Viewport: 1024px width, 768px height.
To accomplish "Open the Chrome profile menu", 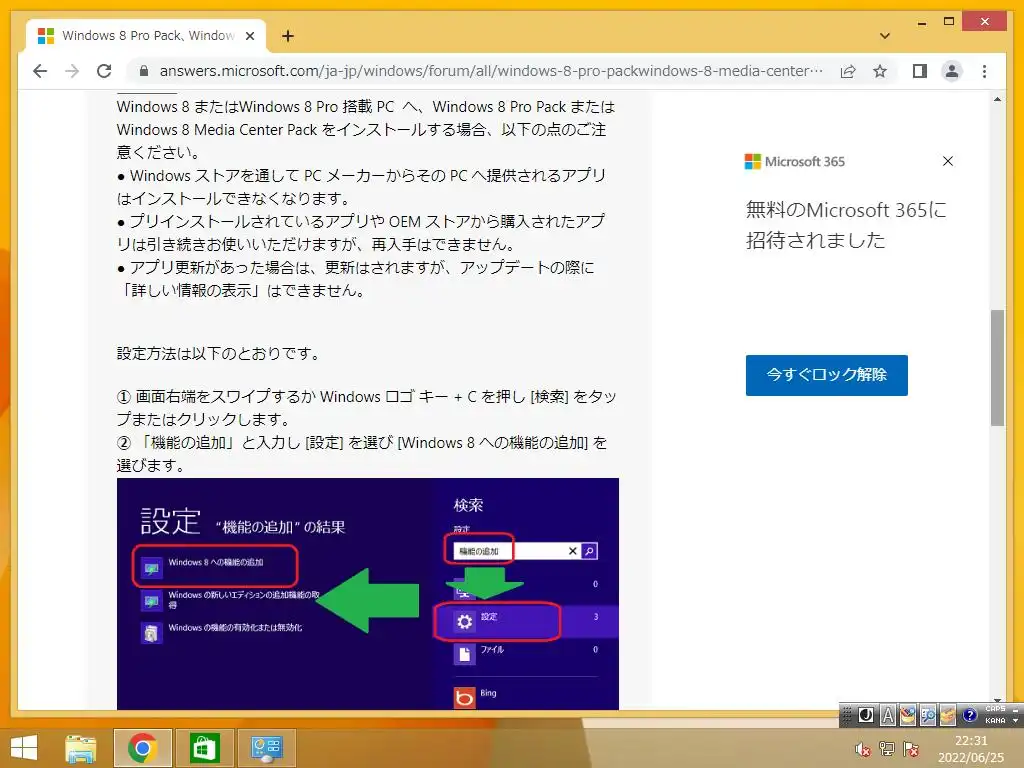I will [952, 71].
